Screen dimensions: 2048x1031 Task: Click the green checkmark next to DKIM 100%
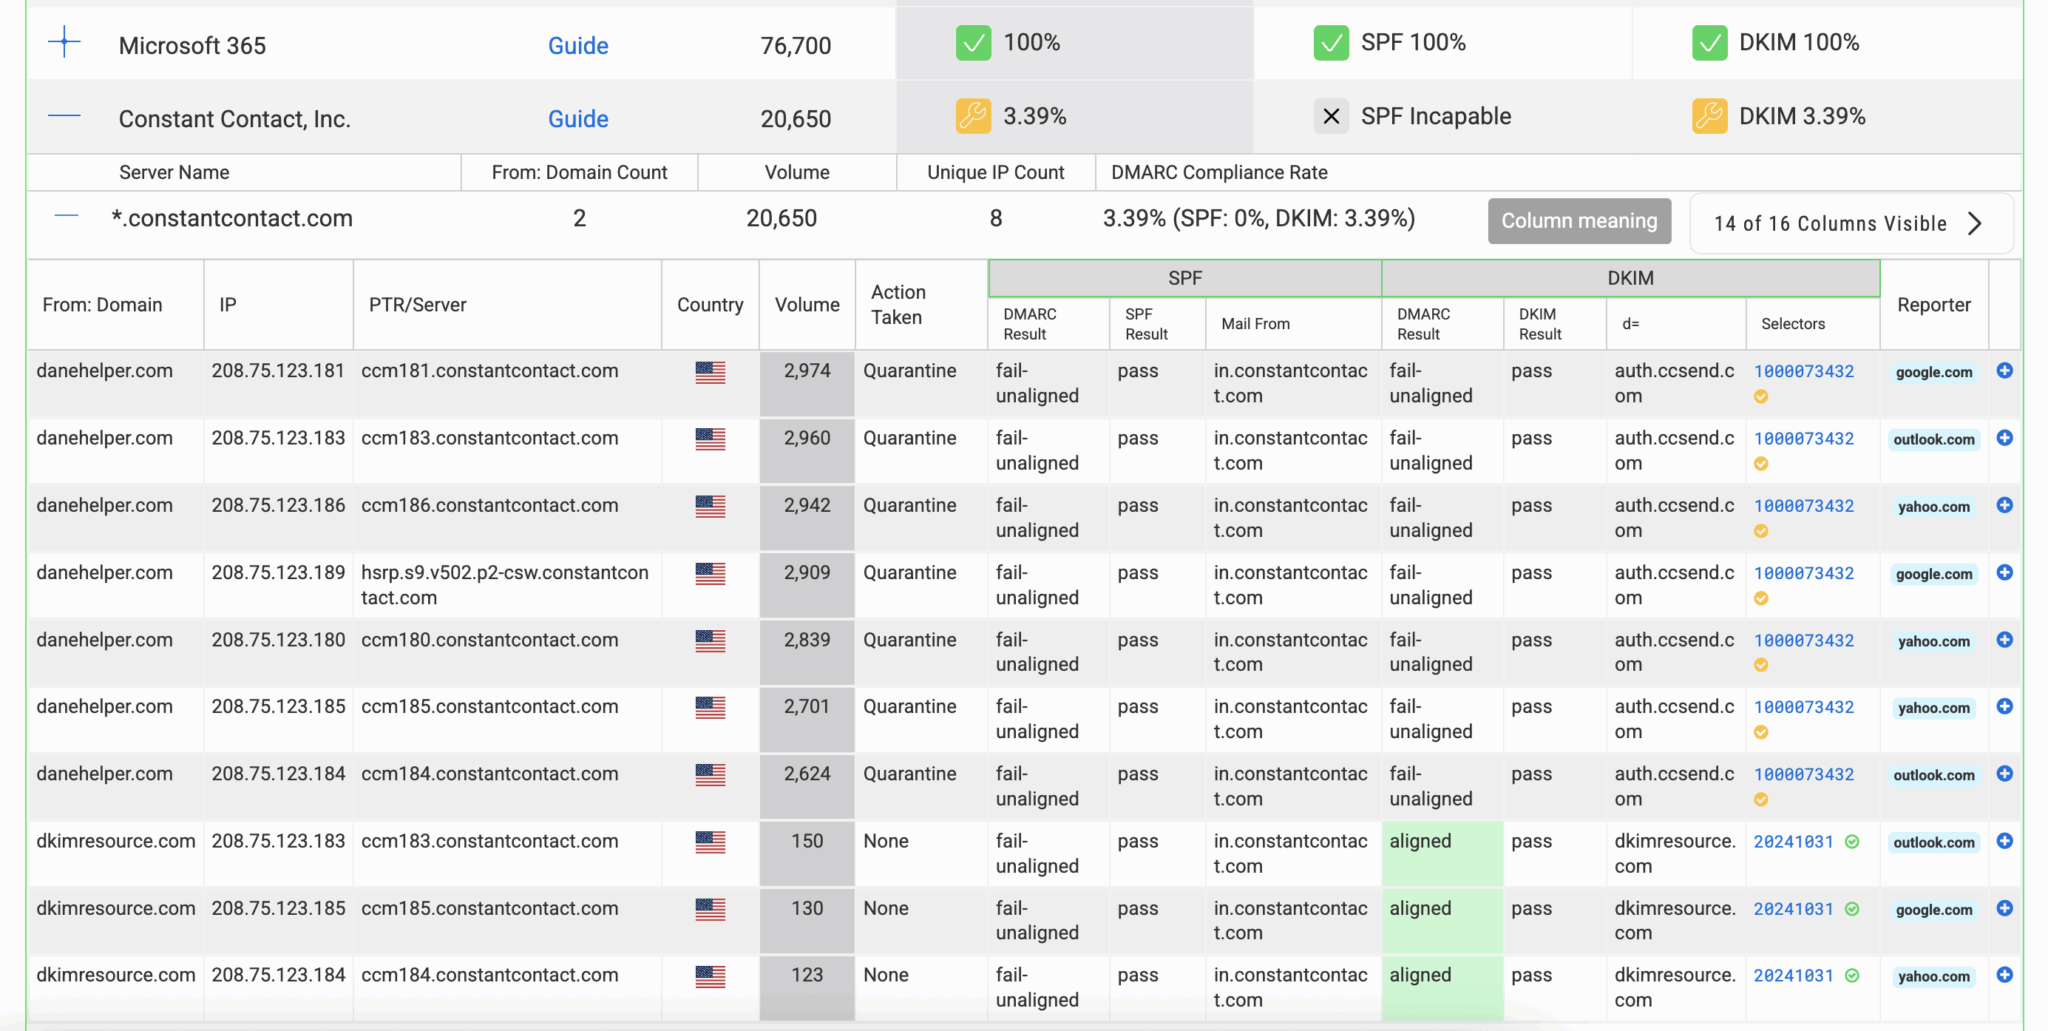click(1709, 43)
